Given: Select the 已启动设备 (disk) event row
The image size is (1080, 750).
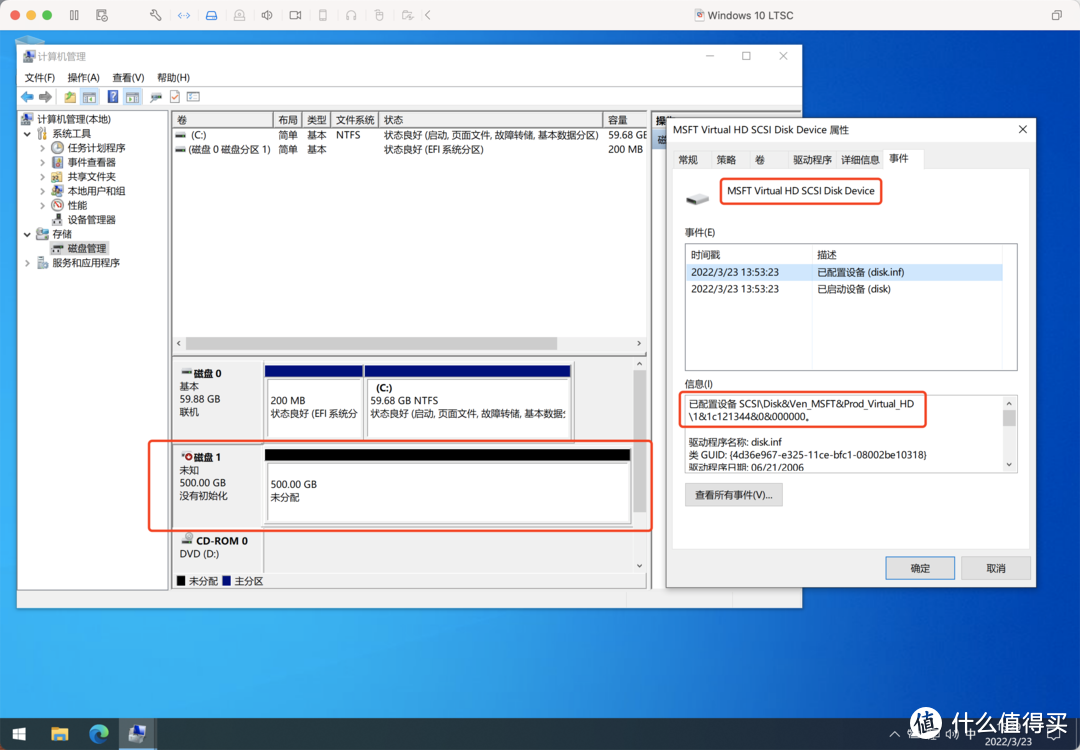Looking at the screenshot, I should point(843,289).
